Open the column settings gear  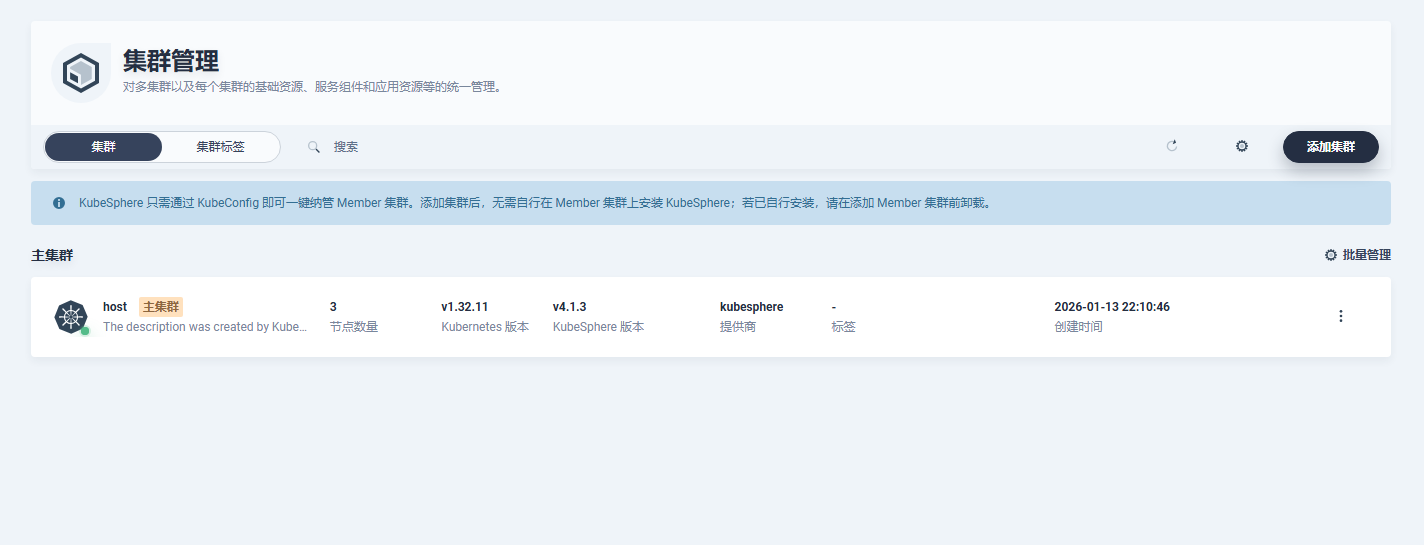click(x=1242, y=146)
